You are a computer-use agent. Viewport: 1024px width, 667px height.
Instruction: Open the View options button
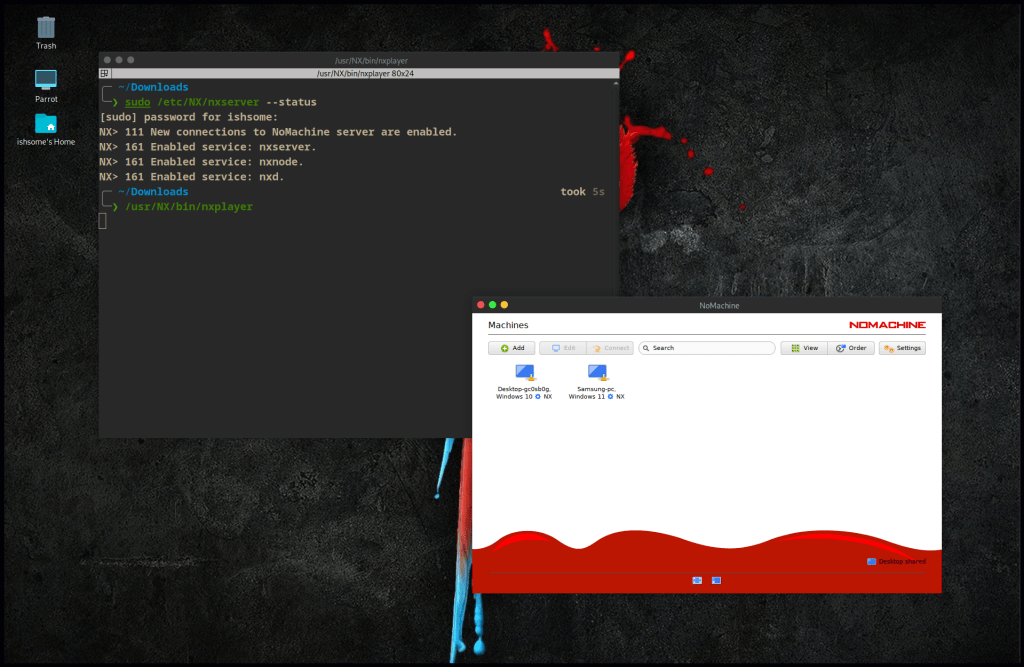[804, 348]
